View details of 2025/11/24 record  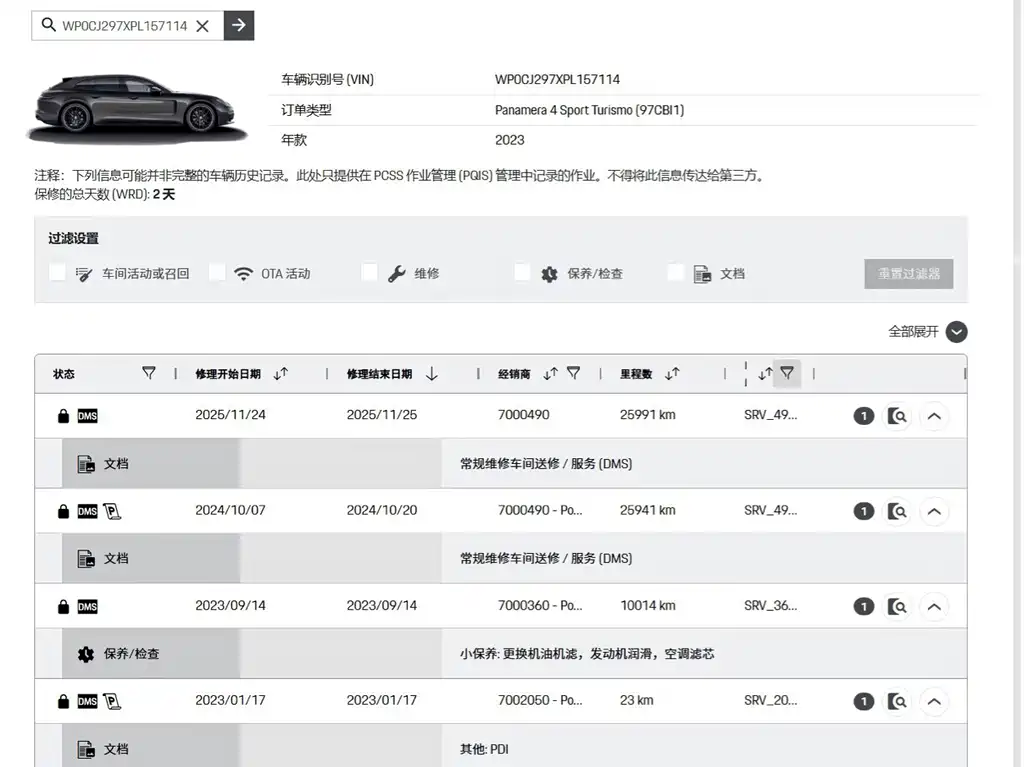(x=897, y=416)
